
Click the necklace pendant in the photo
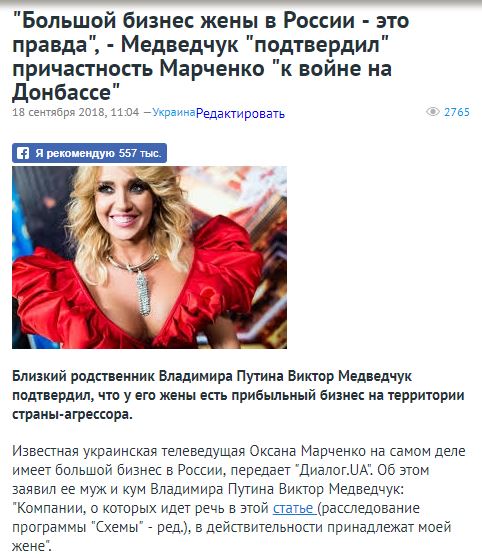coord(143,293)
